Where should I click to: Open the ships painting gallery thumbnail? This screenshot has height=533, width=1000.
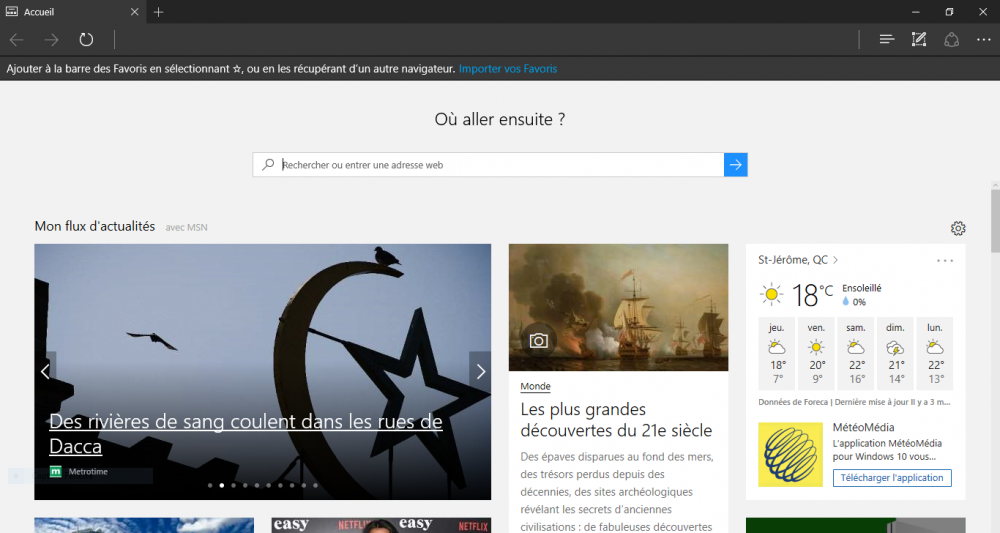click(x=618, y=307)
